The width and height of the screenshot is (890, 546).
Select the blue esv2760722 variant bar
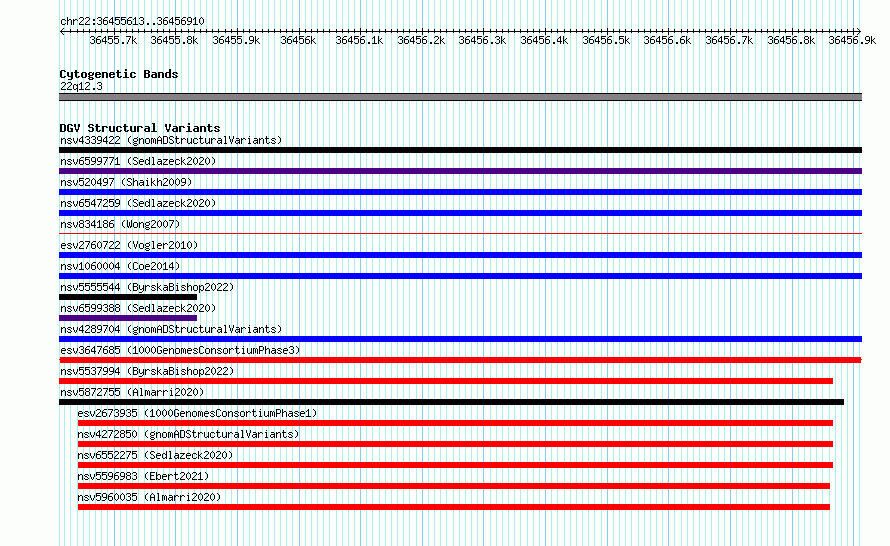click(460, 255)
